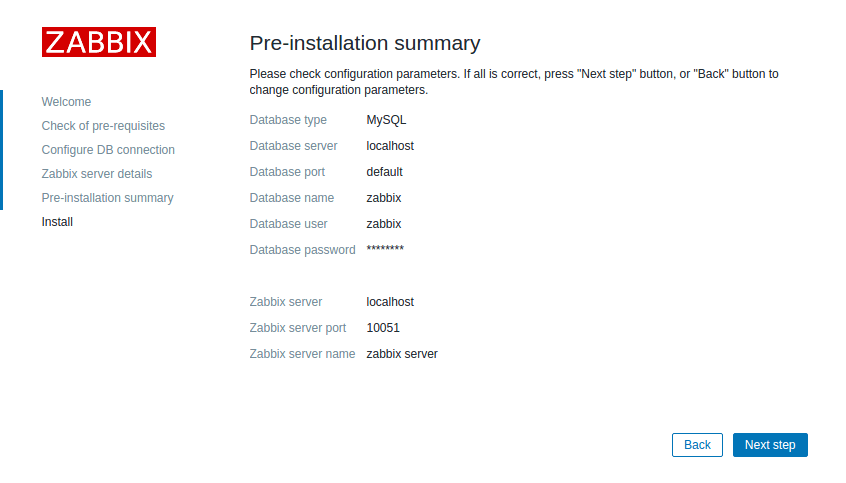
Task: Click the Pre-installation summary page heading
Action: point(364,44)
